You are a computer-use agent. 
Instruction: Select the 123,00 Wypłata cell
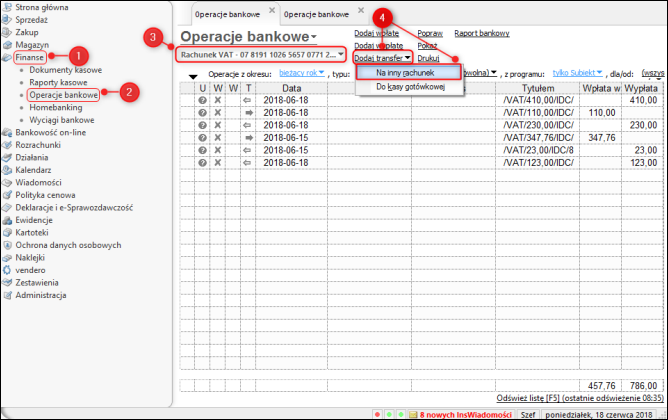click(x=642, y=163)
